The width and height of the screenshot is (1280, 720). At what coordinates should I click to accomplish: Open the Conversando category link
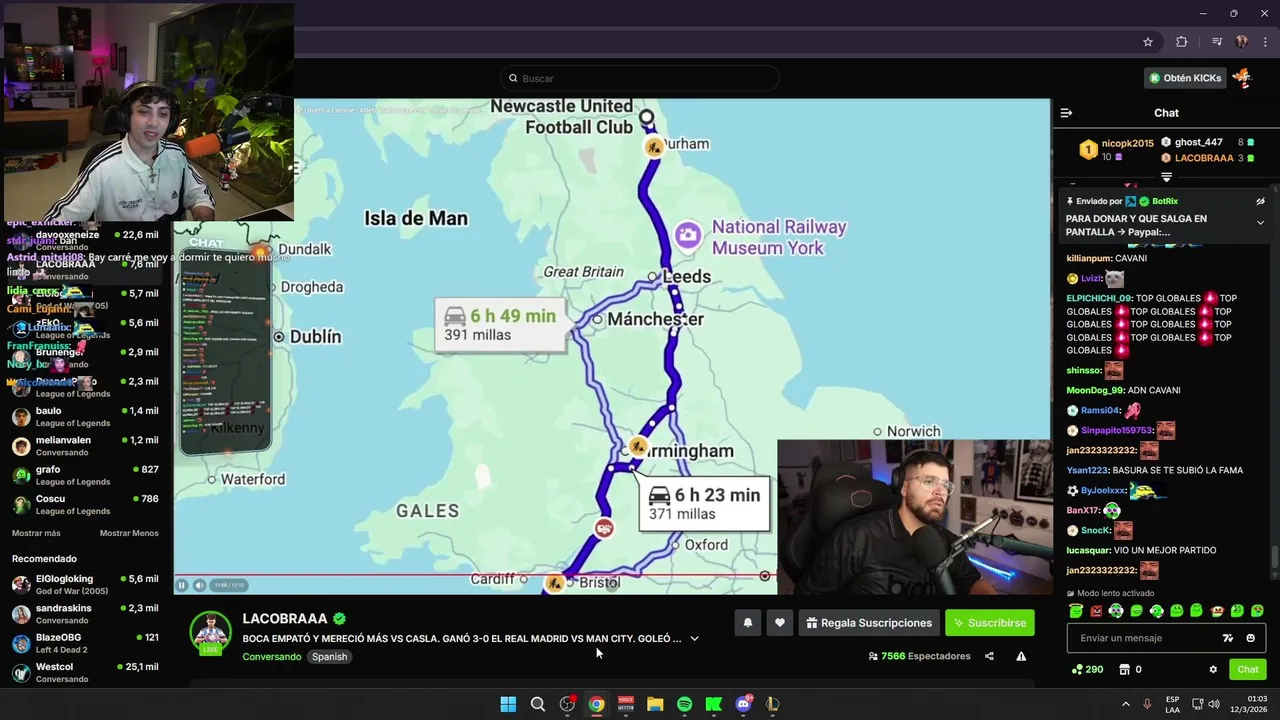[x=271, y=657]
